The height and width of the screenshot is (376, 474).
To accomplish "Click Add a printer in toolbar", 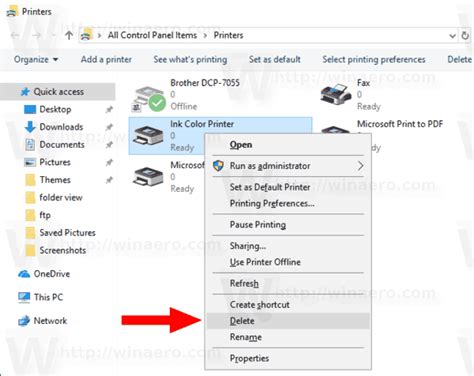I will point(106,60).
